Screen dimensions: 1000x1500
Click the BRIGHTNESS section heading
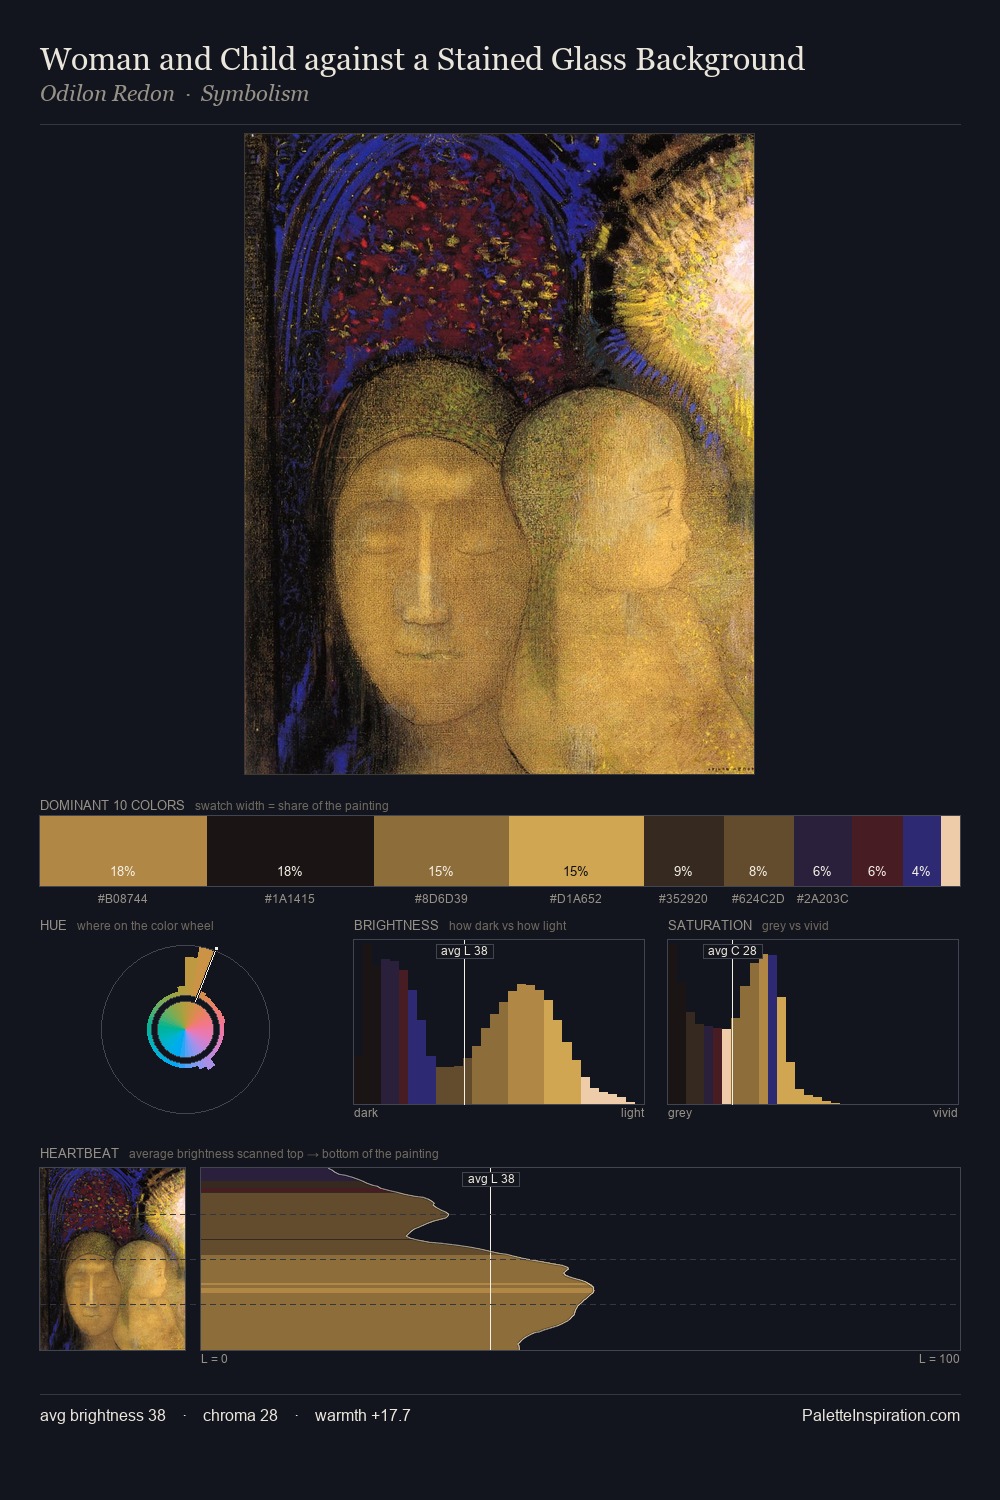pyautogui.click(x=396, y=925)
